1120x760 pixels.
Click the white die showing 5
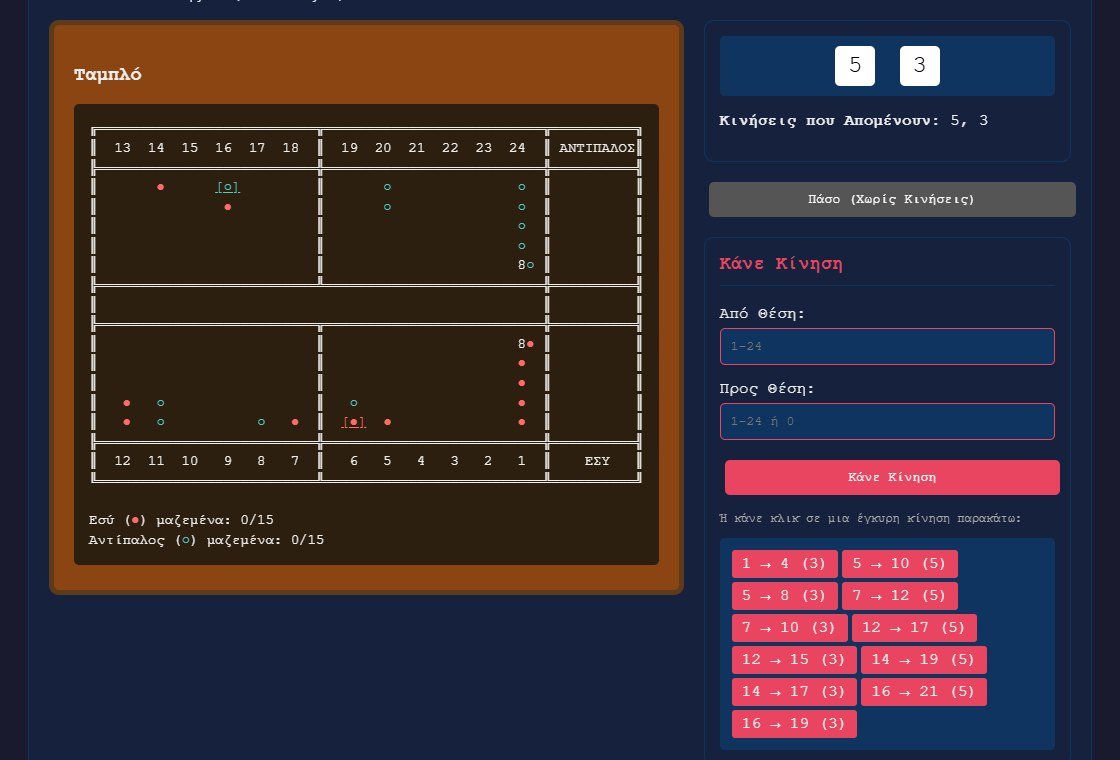tap(855, 66)
